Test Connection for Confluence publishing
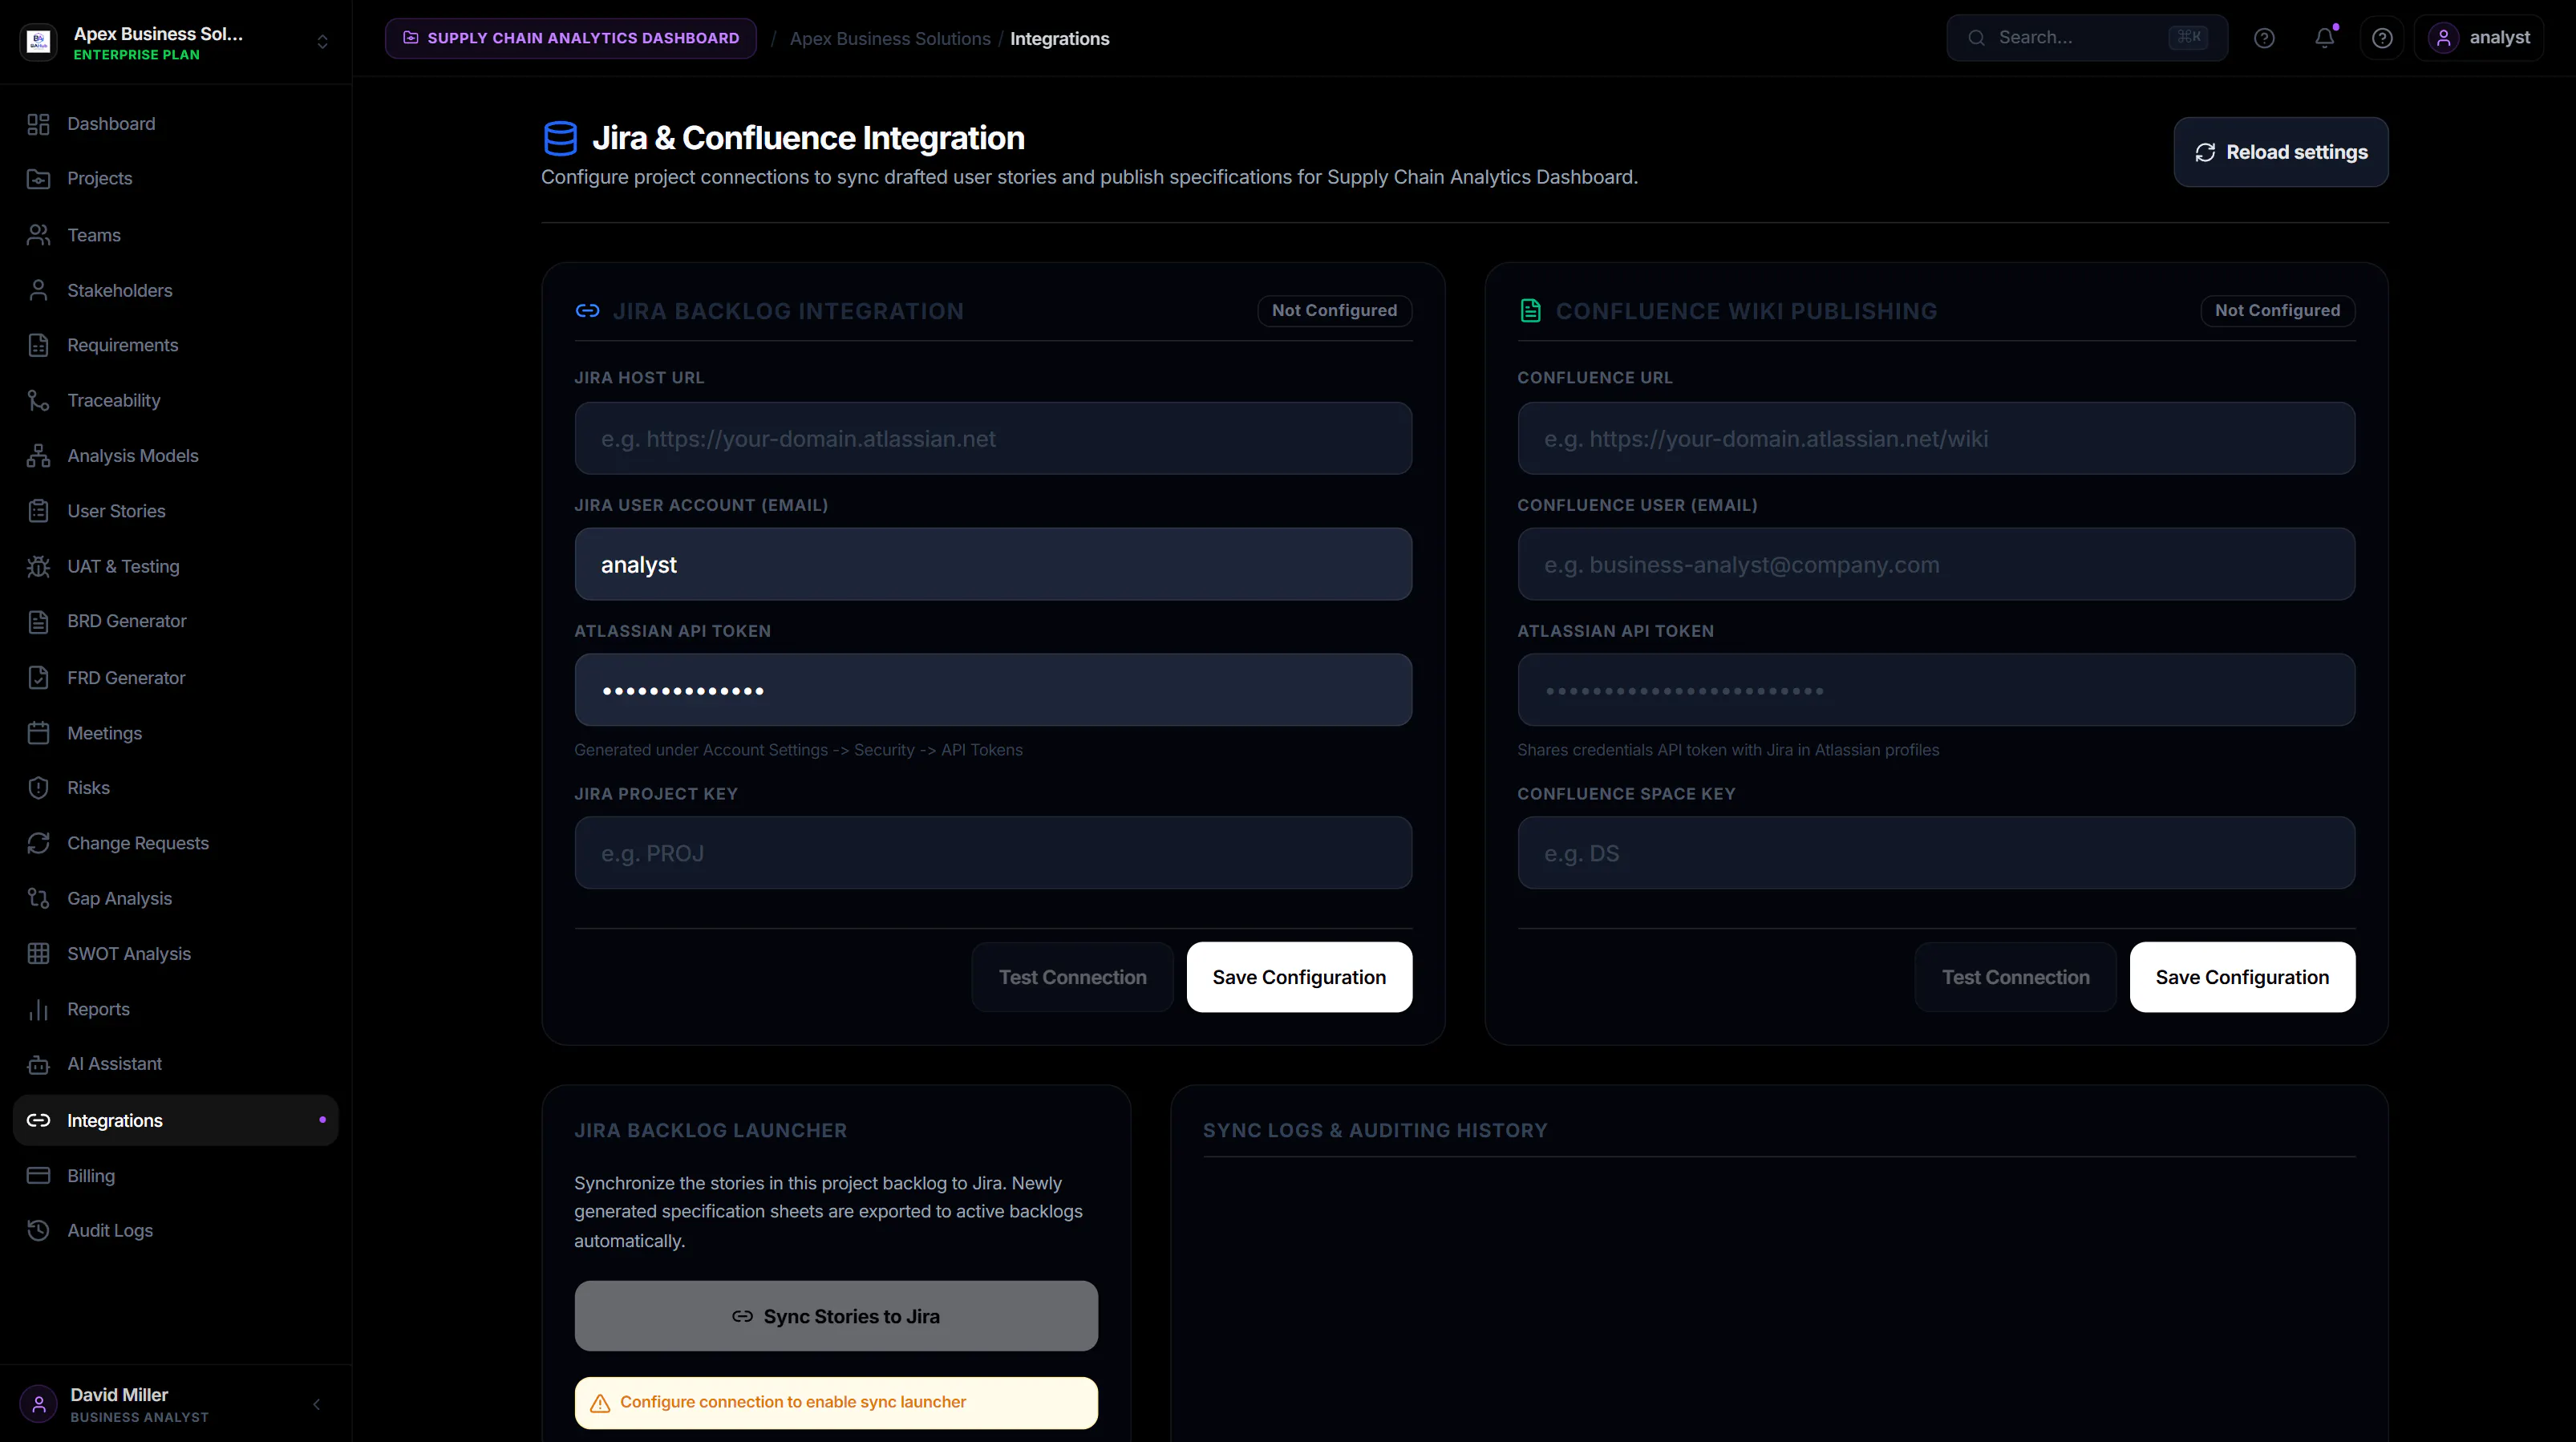The width and height of the screenshot is (2576, 1442). (x=2015, y=977)
